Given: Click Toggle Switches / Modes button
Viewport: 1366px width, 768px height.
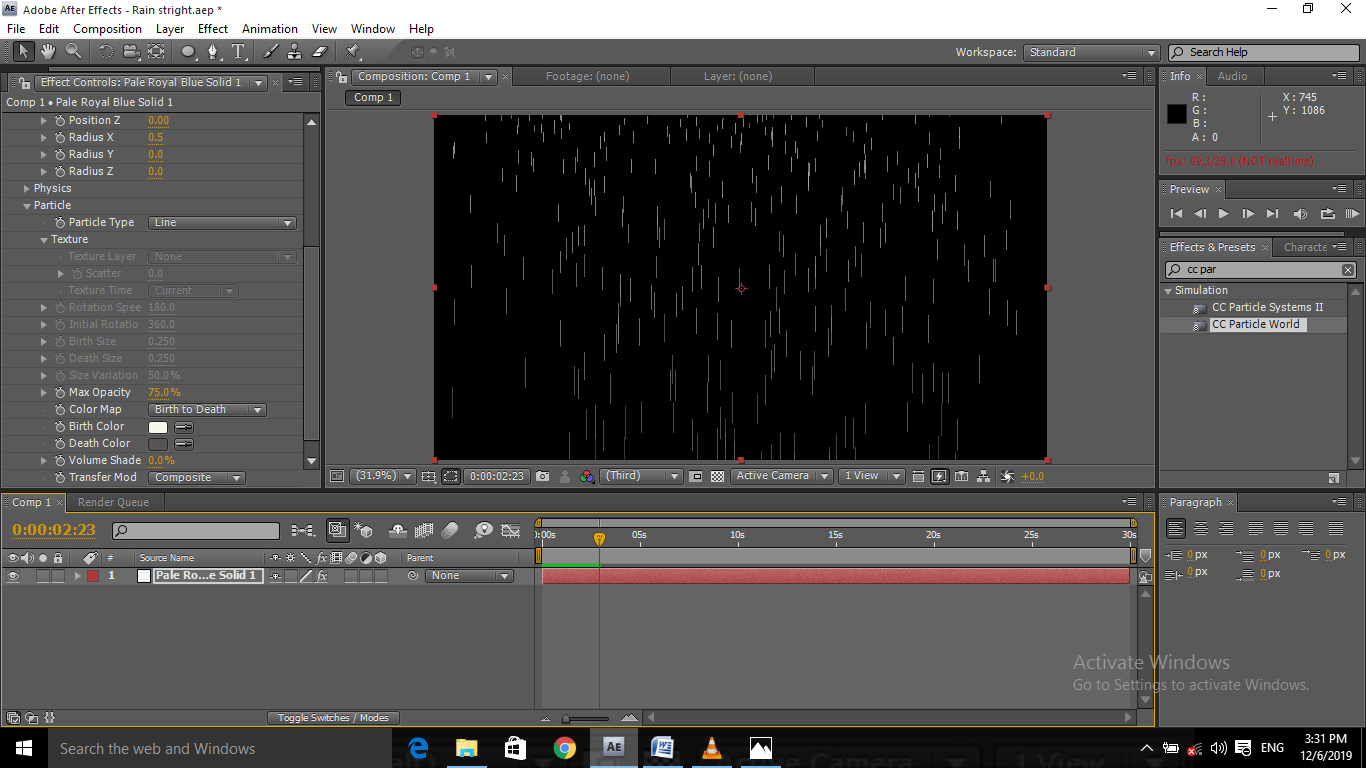Looking at the screenshot, I should pyautogui.click(x=333, y=718).
